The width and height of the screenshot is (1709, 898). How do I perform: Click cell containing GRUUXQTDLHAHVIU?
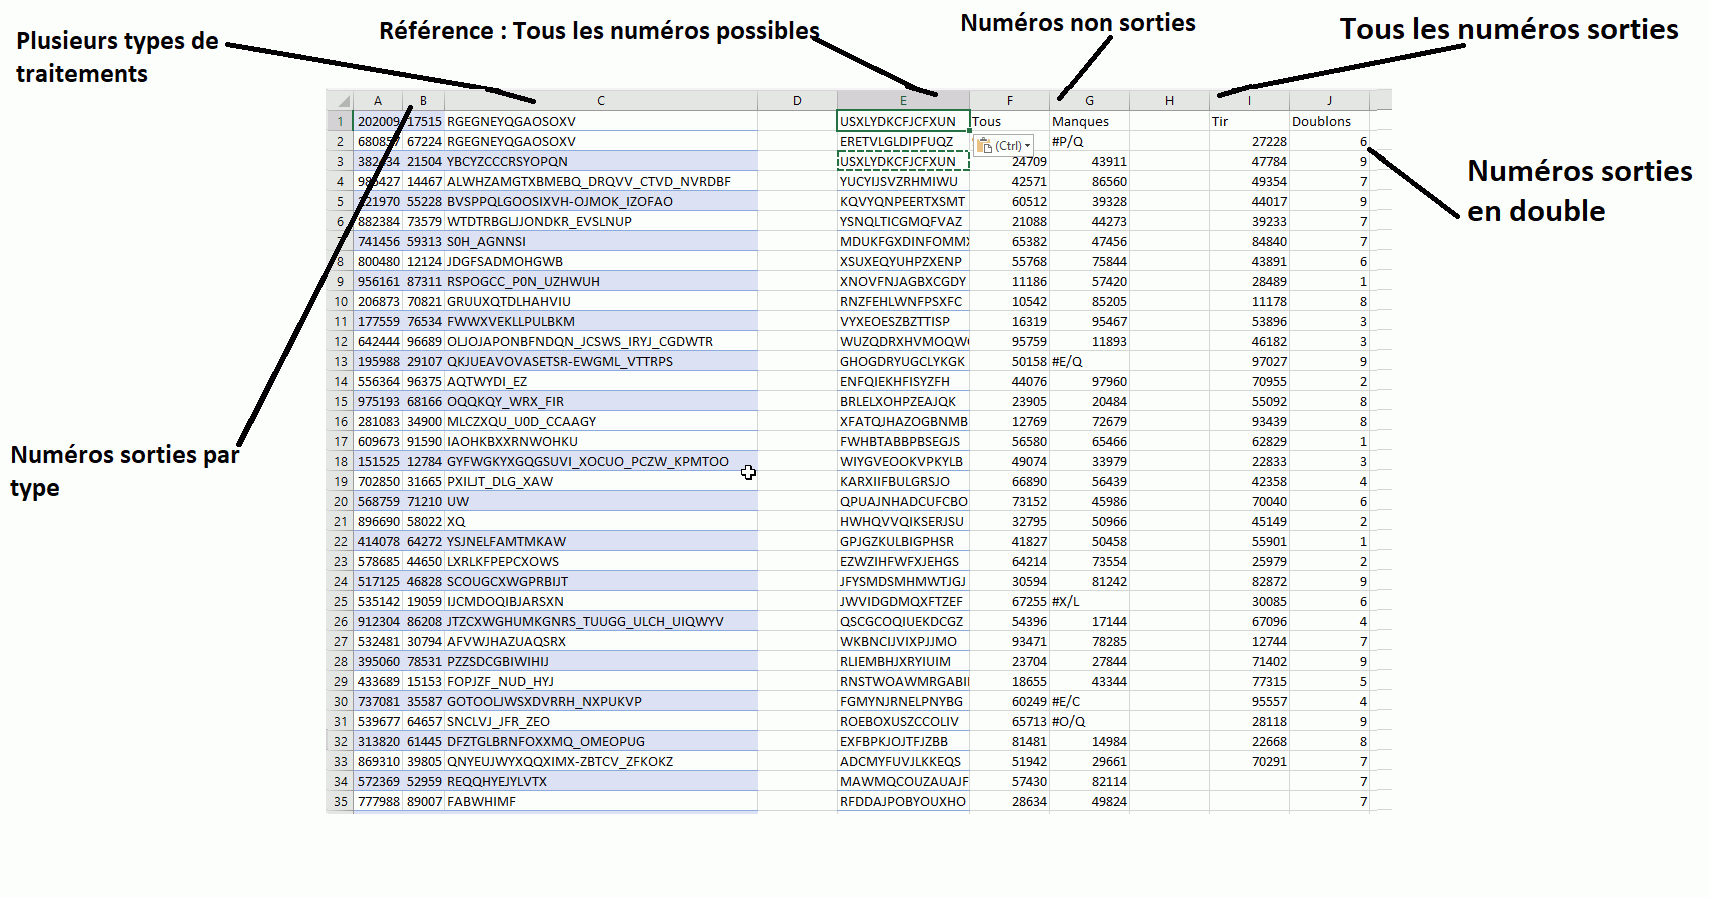[601, 301]
